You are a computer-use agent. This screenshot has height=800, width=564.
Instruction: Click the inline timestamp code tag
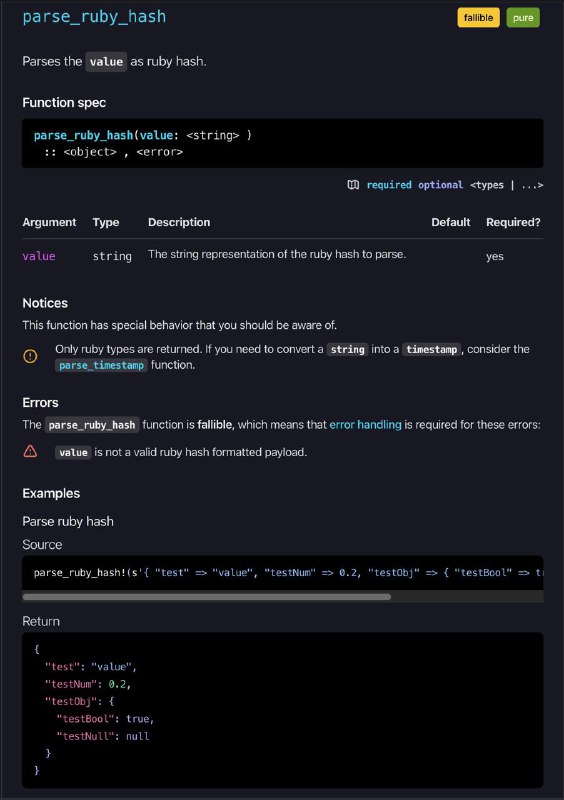[431, 349]
